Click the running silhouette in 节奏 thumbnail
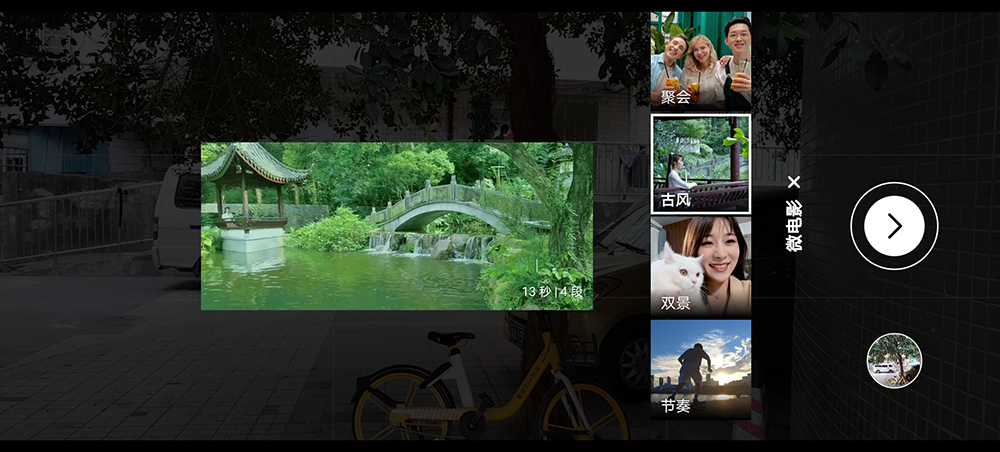1000x452 pixels. pyautogui.click(x=691, y=367)
